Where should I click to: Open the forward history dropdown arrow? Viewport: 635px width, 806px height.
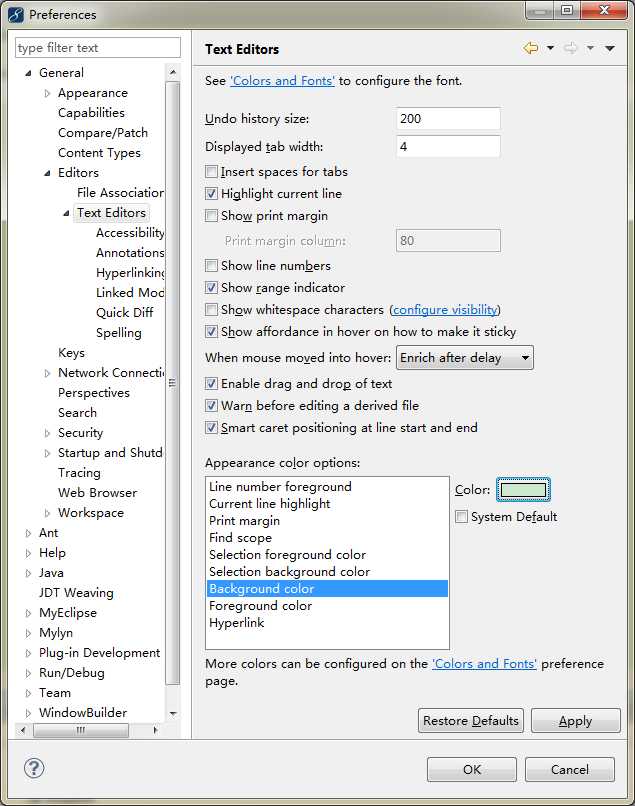coord(590,48)
